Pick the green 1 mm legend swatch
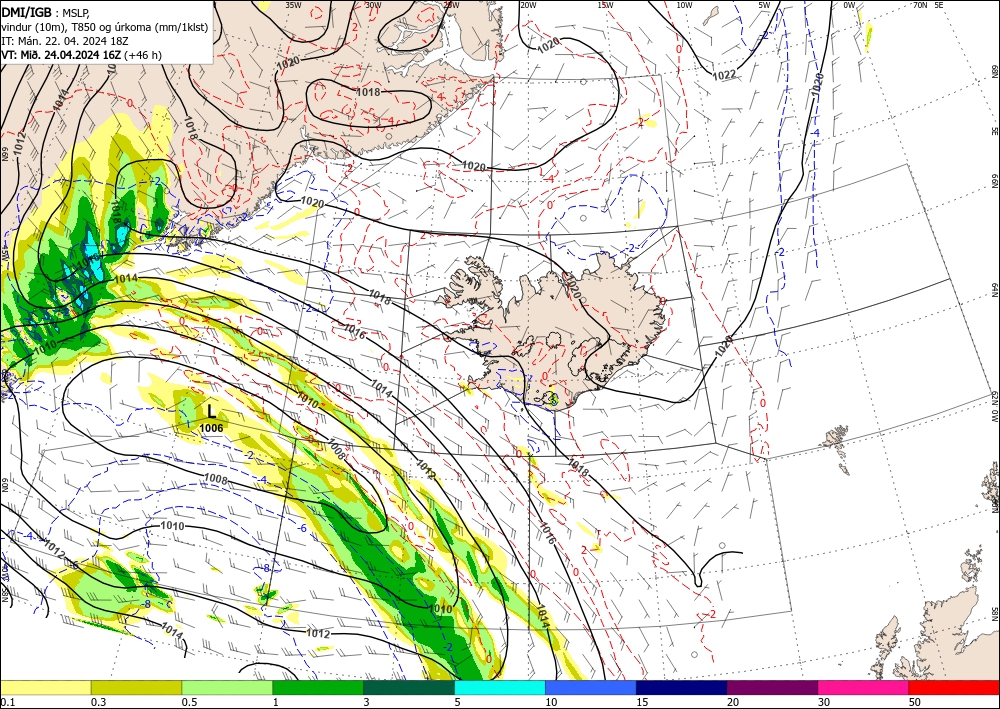 point(318,687)
